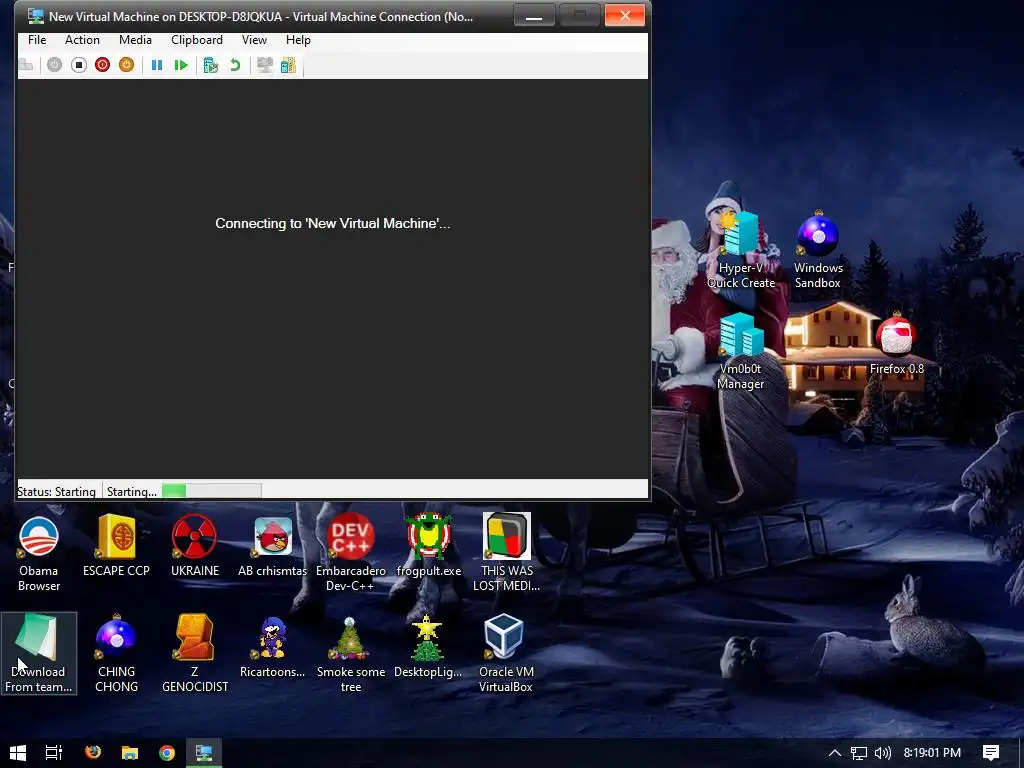Select the Obama Browser desktop icon
The height and width of the screenshot is (768, 1024).
tap(39, 554)
